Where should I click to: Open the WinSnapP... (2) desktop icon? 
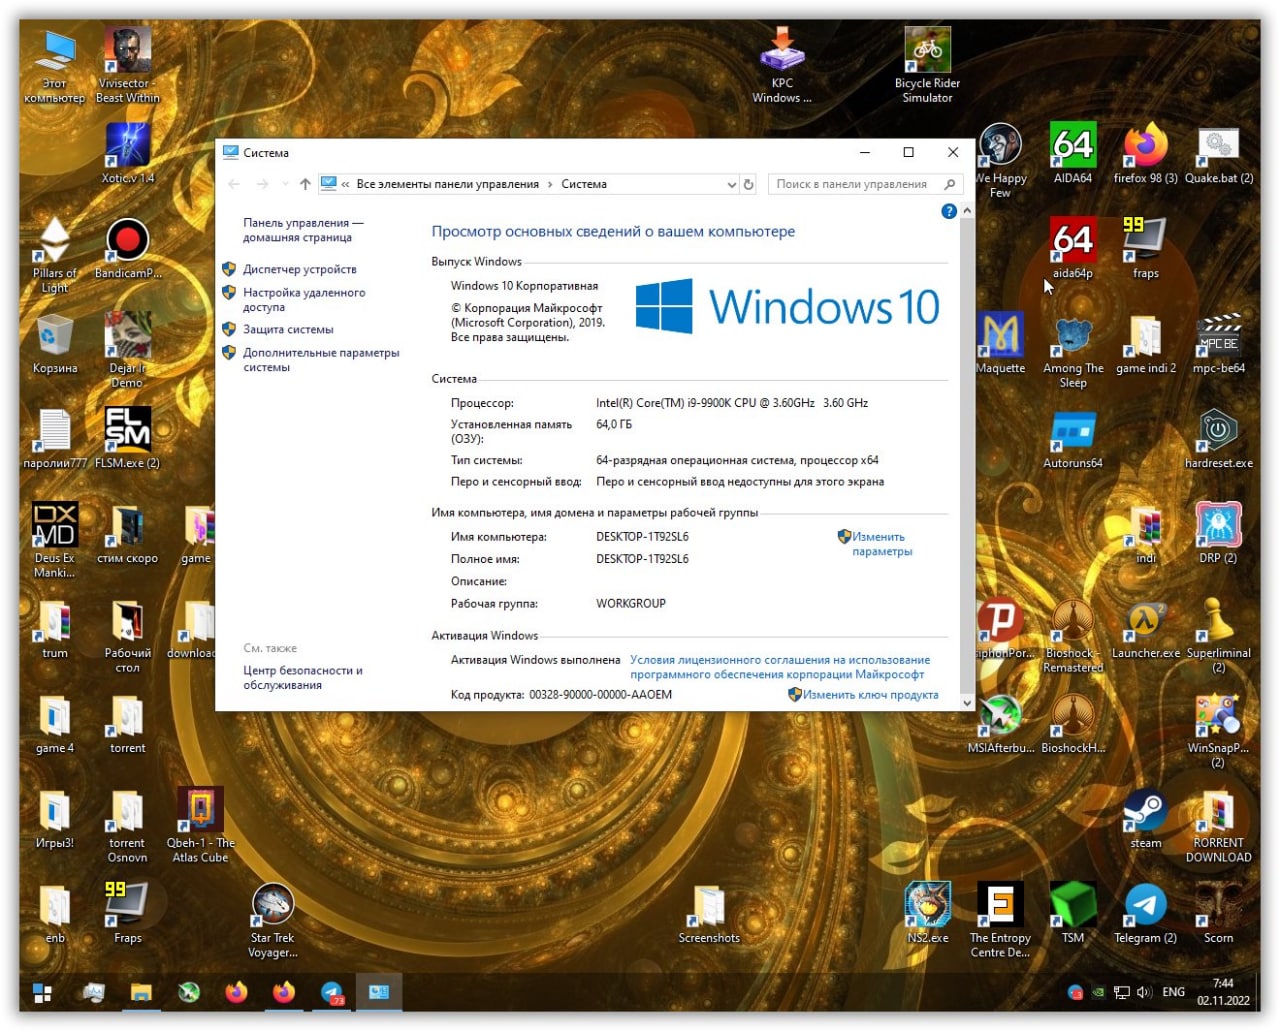pyautogui.click(x=1218, y=730)
